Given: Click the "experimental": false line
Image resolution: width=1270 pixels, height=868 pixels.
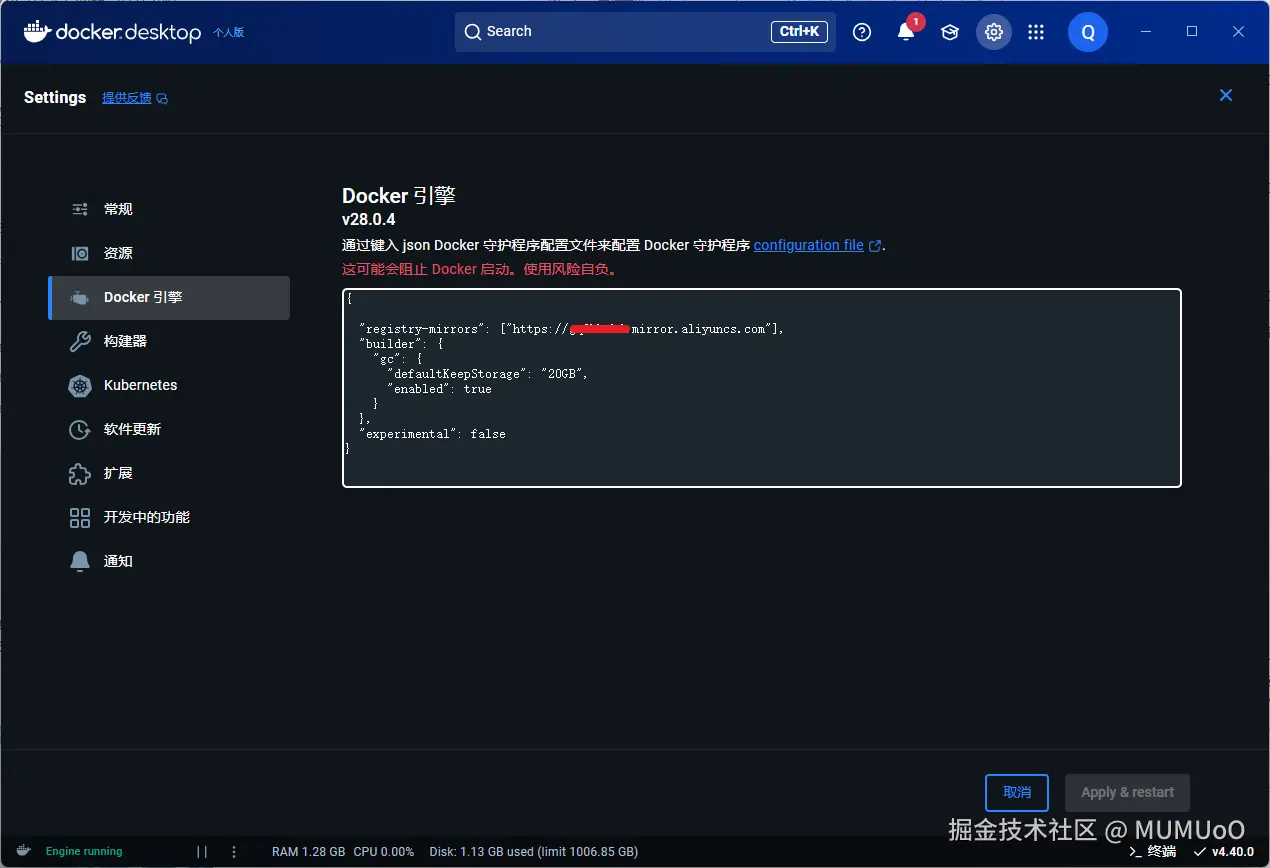Looking at the screenshot, I should click(x=432, y=434).
